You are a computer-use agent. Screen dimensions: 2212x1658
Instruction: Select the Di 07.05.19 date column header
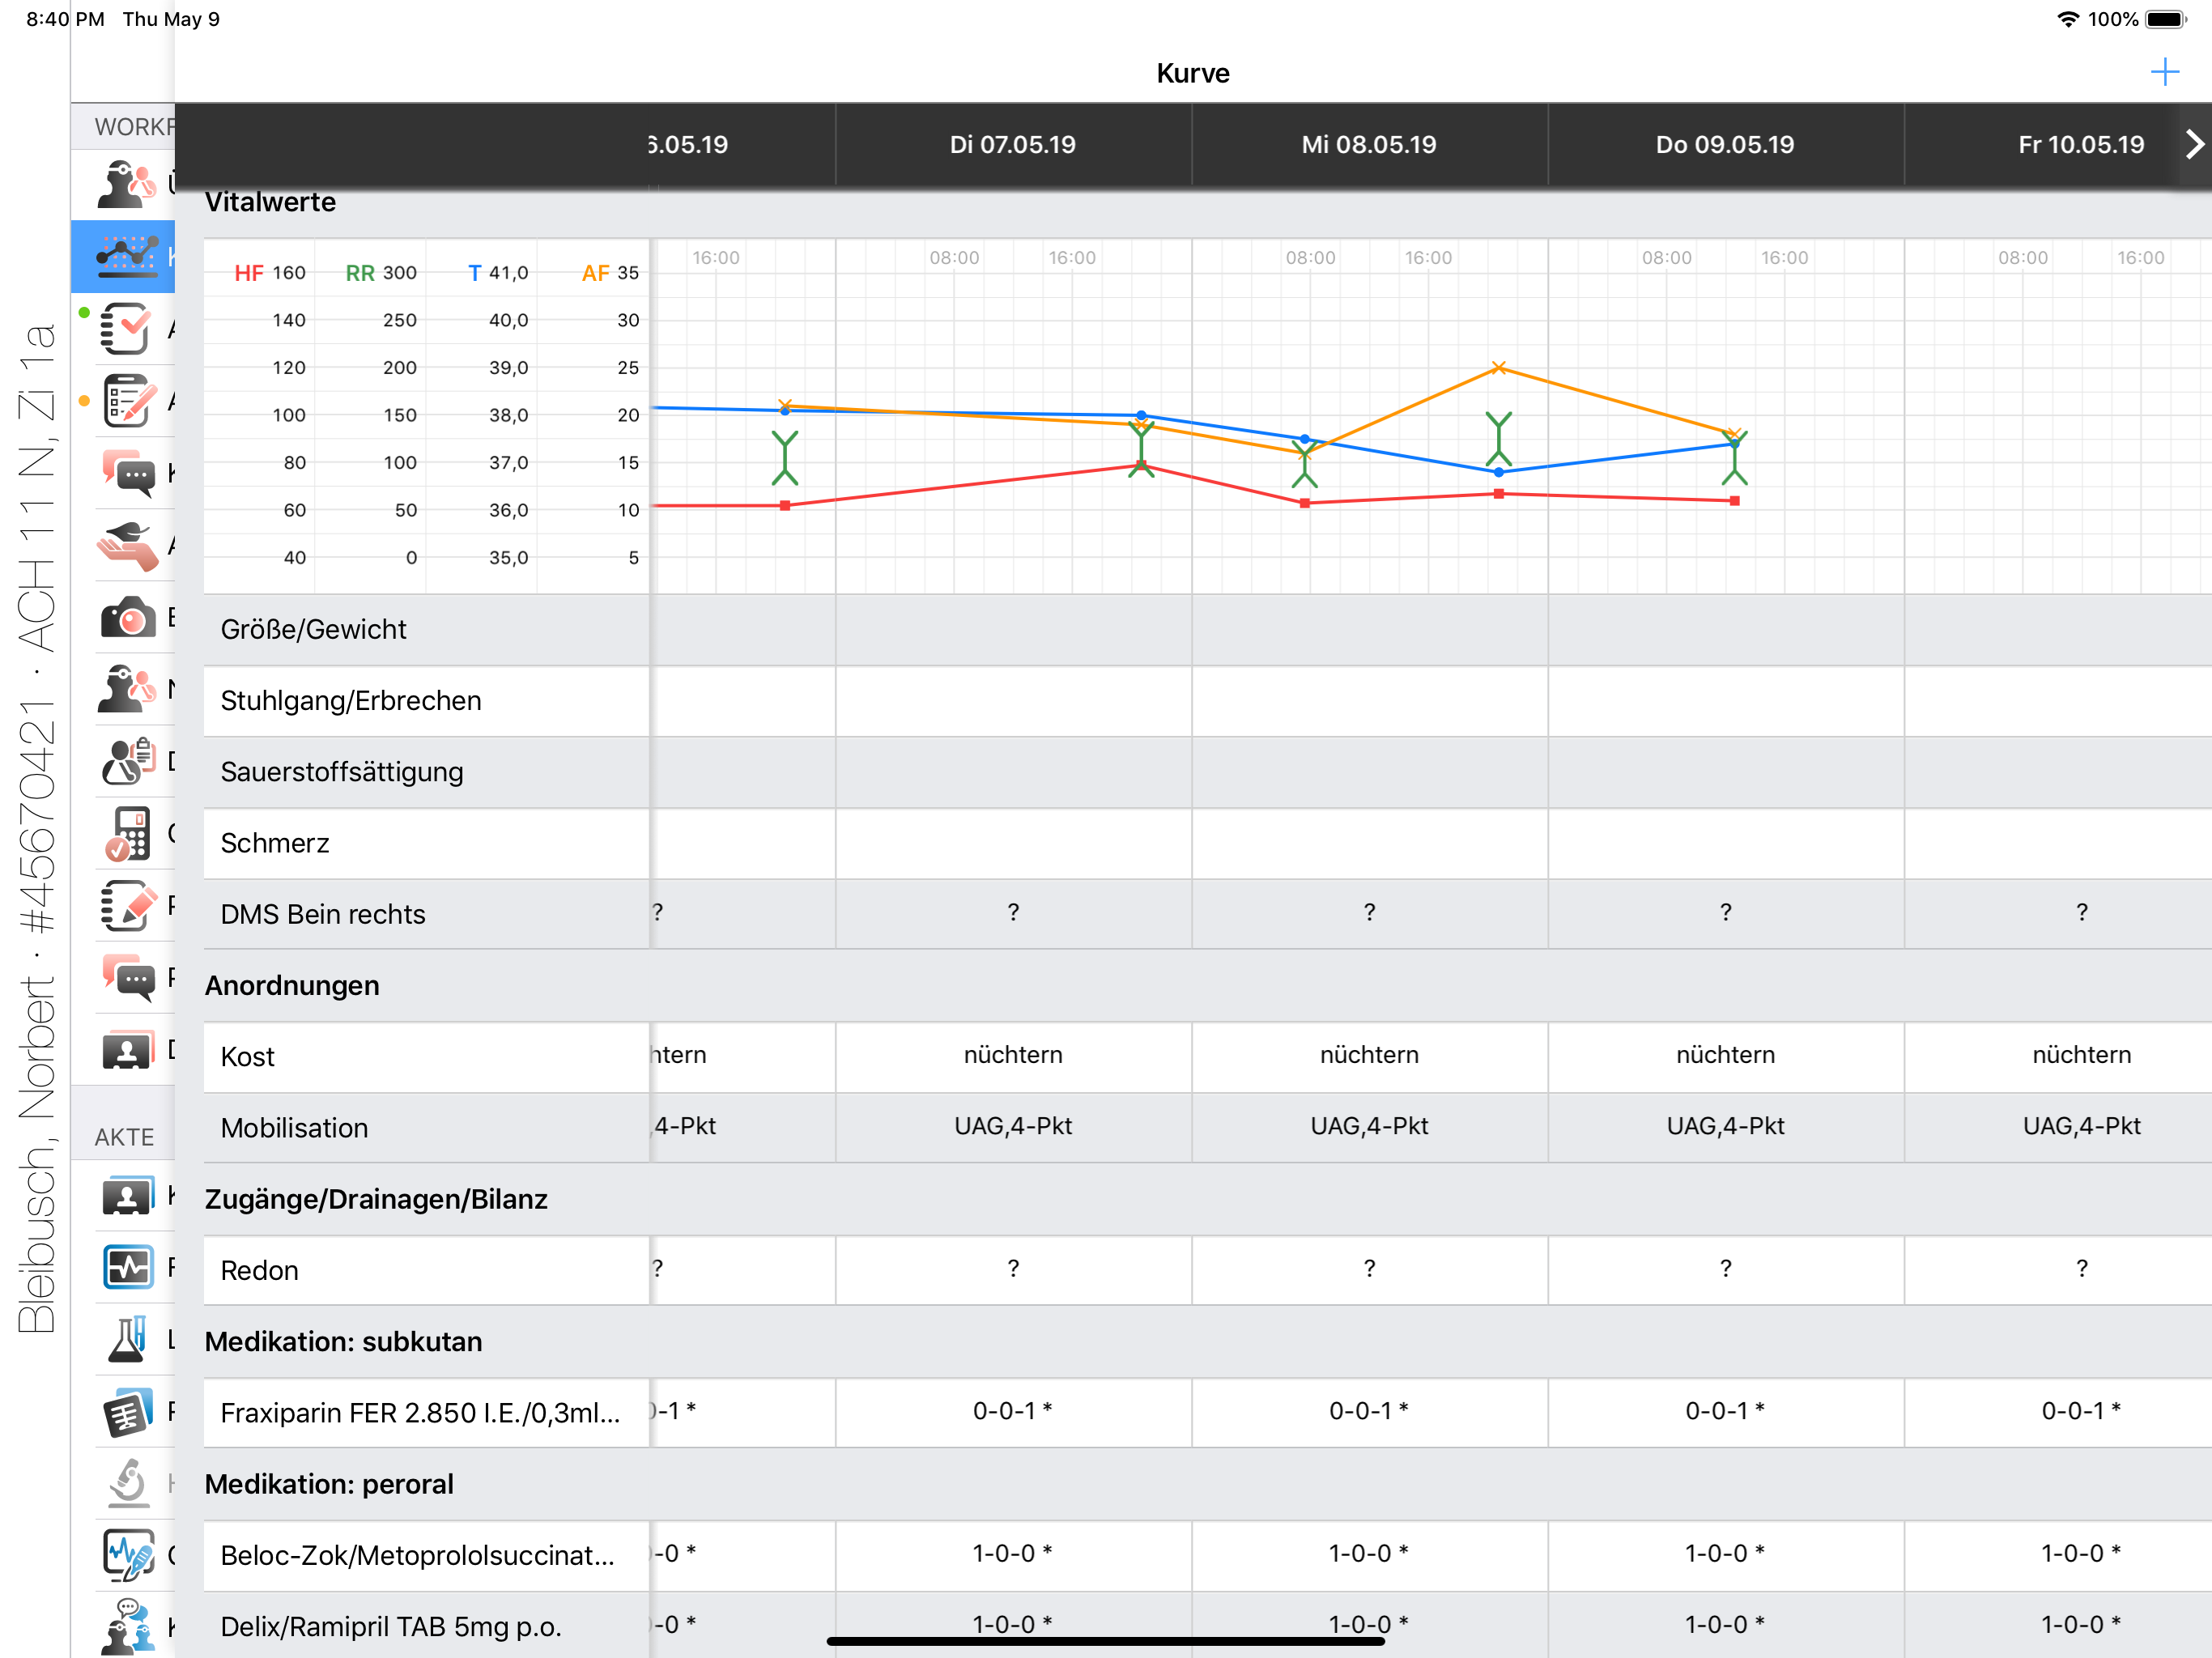(1012, 145)
